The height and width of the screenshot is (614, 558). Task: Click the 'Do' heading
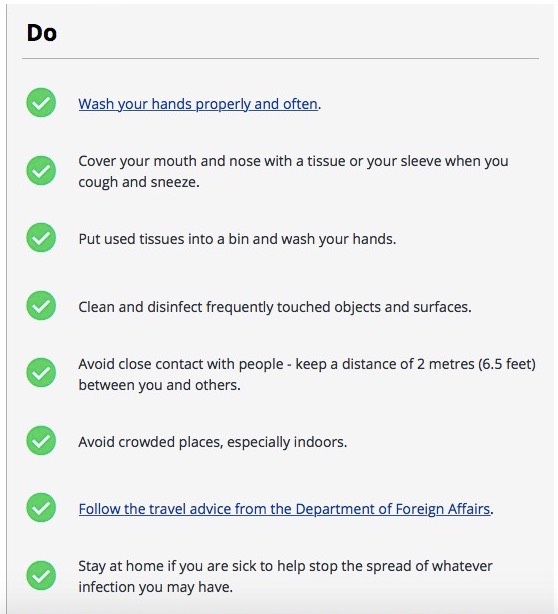(x=42, y=33)
